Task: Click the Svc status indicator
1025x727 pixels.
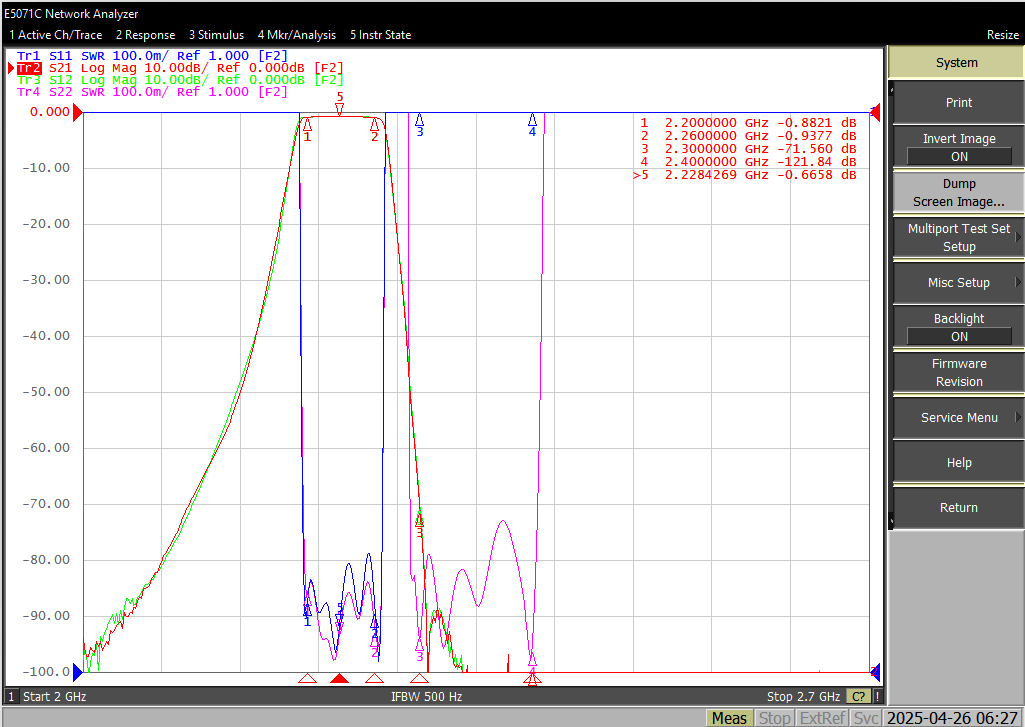Action: tap(866, 718)
